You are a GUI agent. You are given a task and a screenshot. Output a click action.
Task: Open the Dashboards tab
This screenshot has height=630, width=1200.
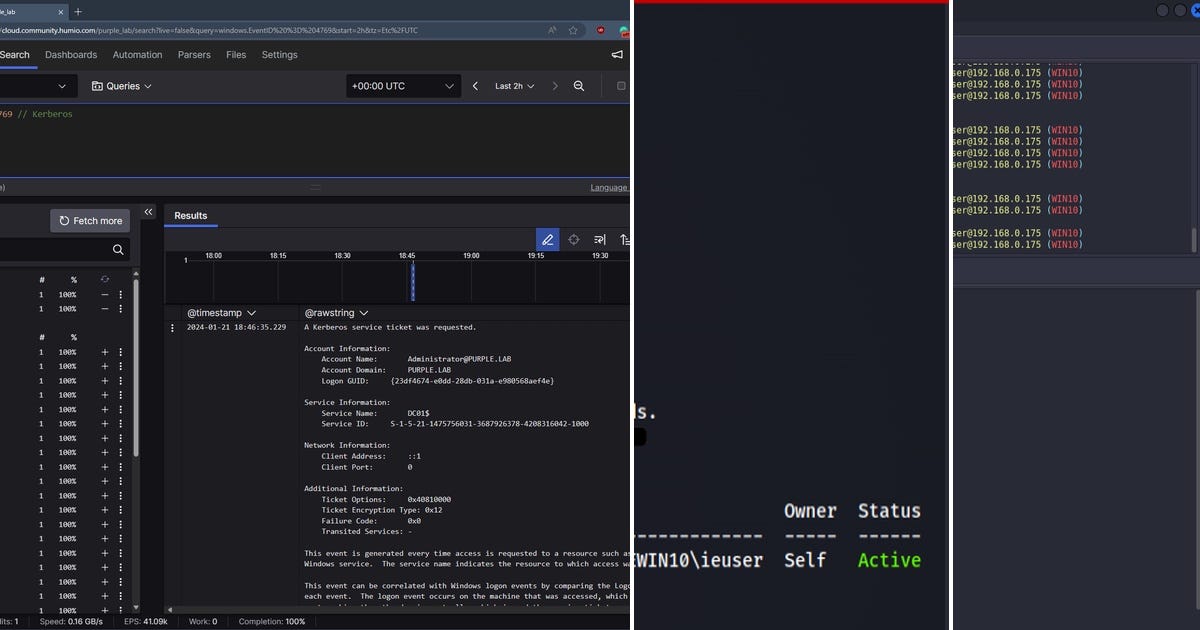[x=71, y=55]
